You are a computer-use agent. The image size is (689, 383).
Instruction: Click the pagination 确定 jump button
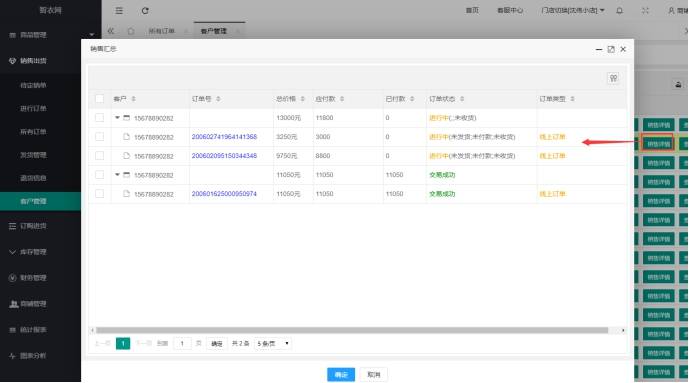tap(217, 343)
